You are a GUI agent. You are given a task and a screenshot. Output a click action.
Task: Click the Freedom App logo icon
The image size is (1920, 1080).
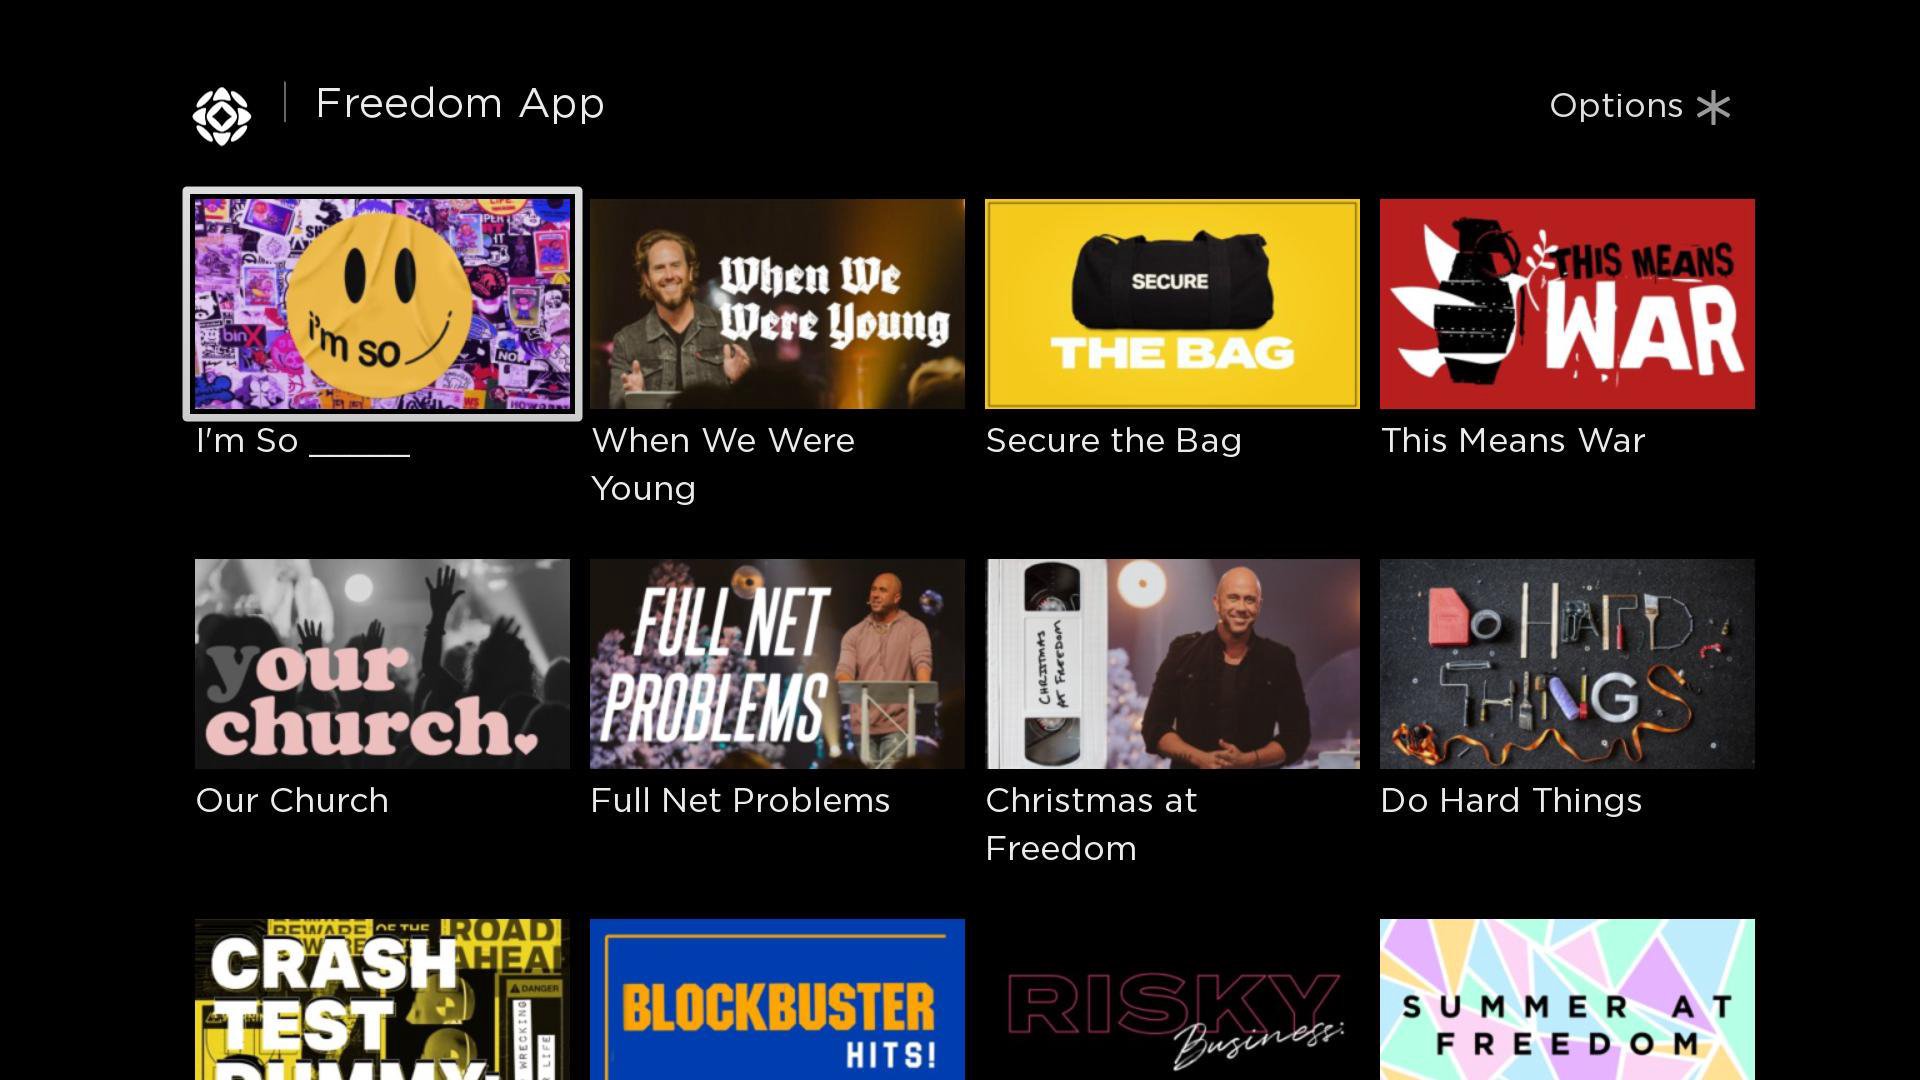tap(221, 116)
